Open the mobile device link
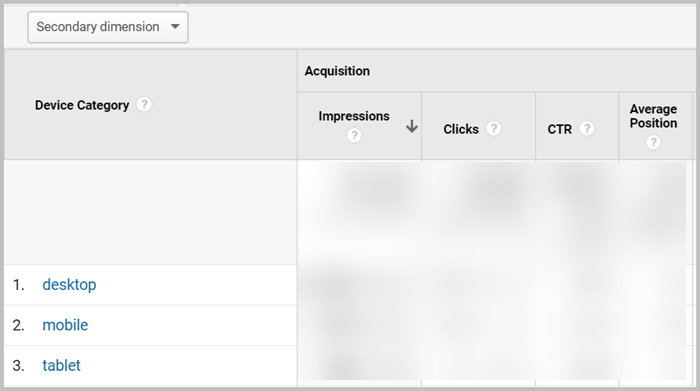Screen dimensions: 700x391 (x=65, y=325)
